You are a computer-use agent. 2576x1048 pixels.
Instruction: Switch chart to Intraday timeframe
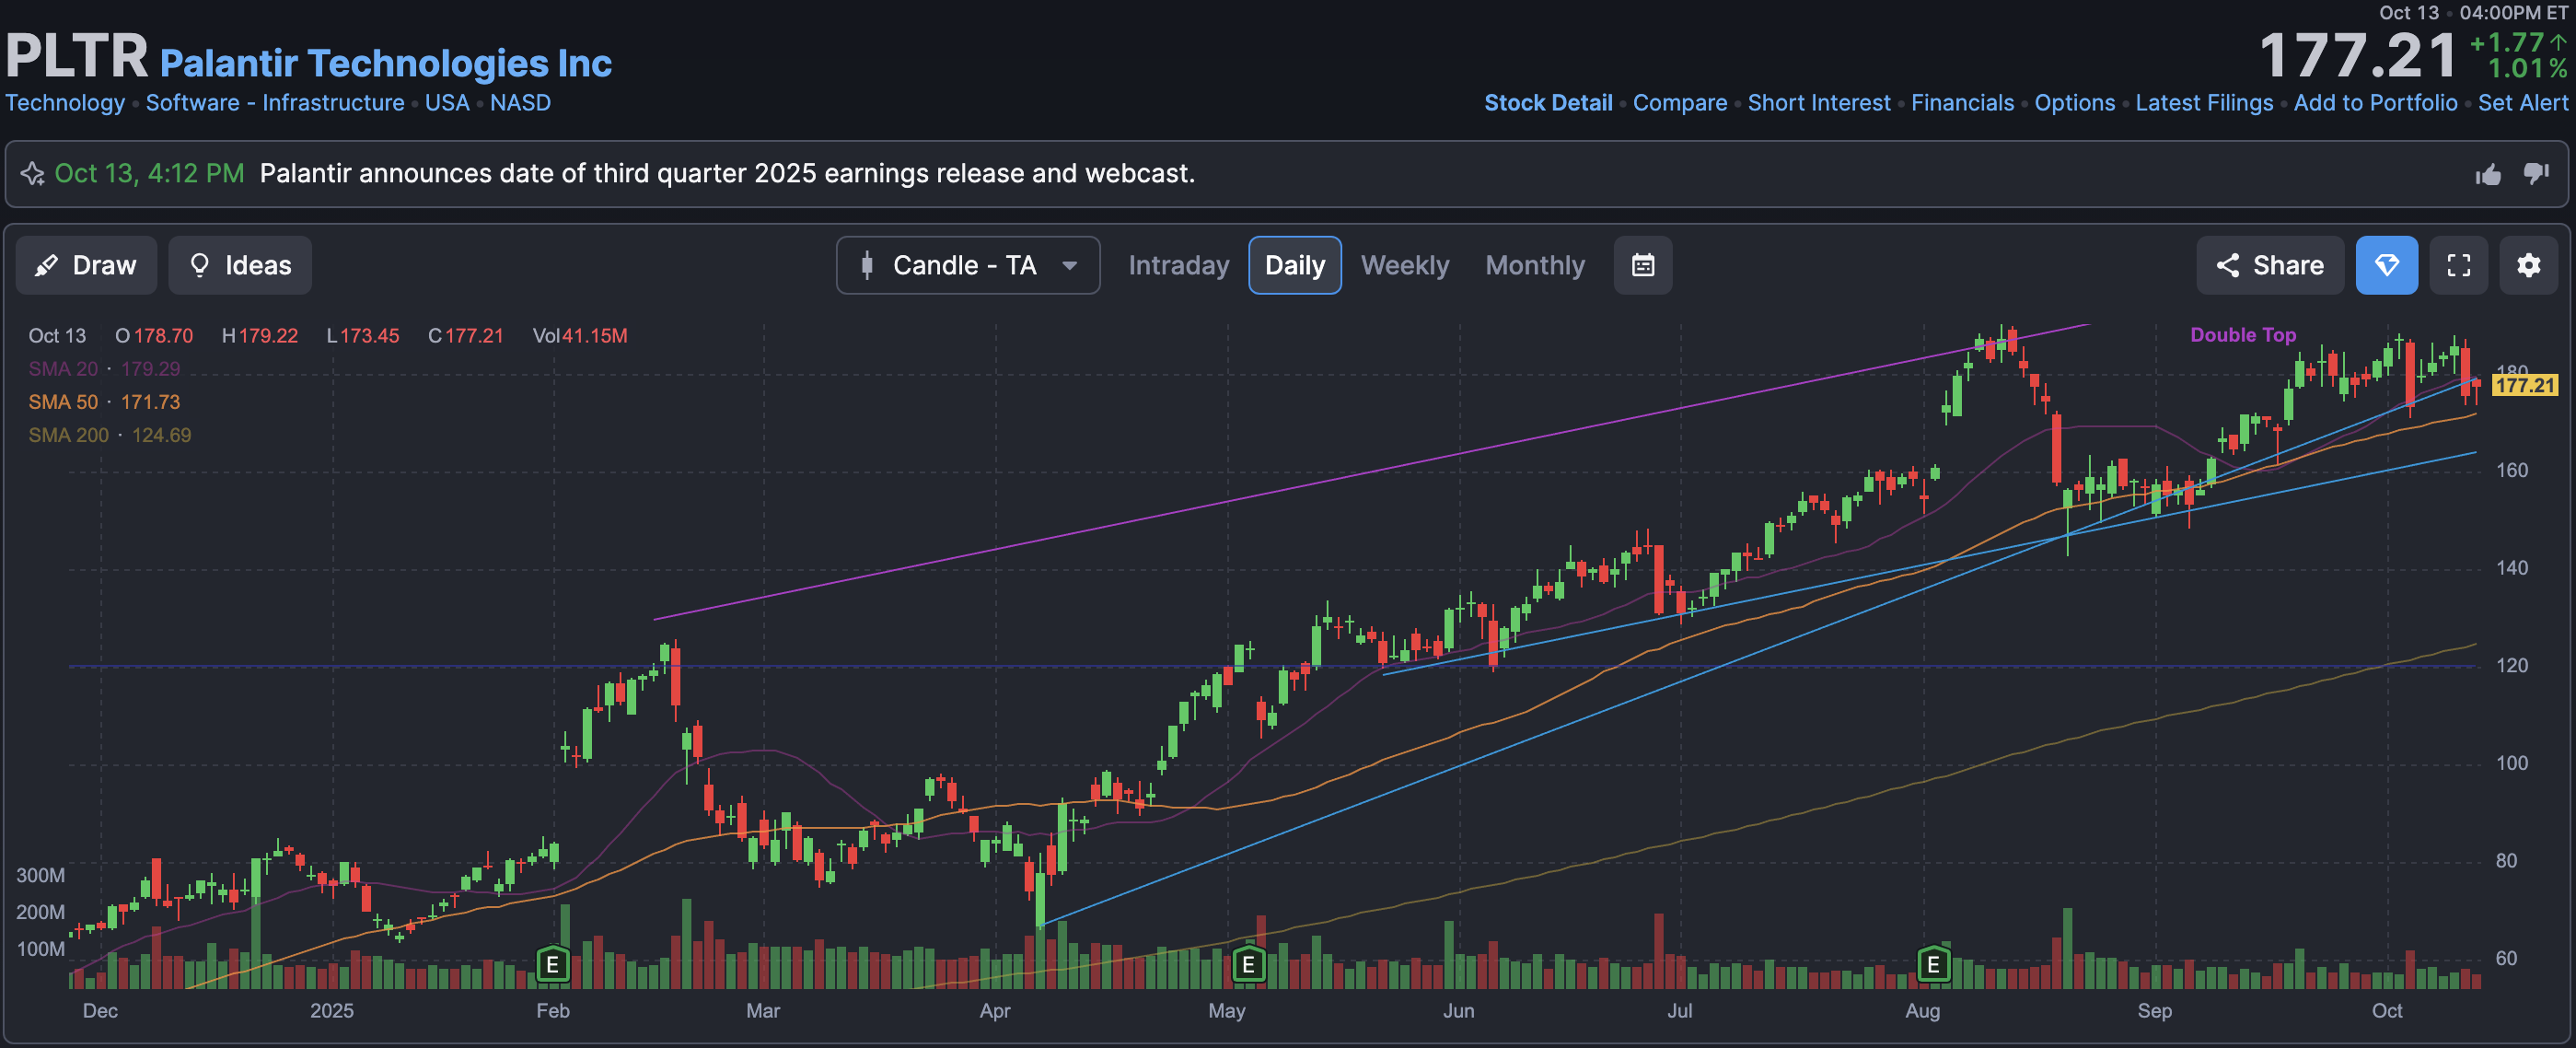click(x=1178, y=265)
